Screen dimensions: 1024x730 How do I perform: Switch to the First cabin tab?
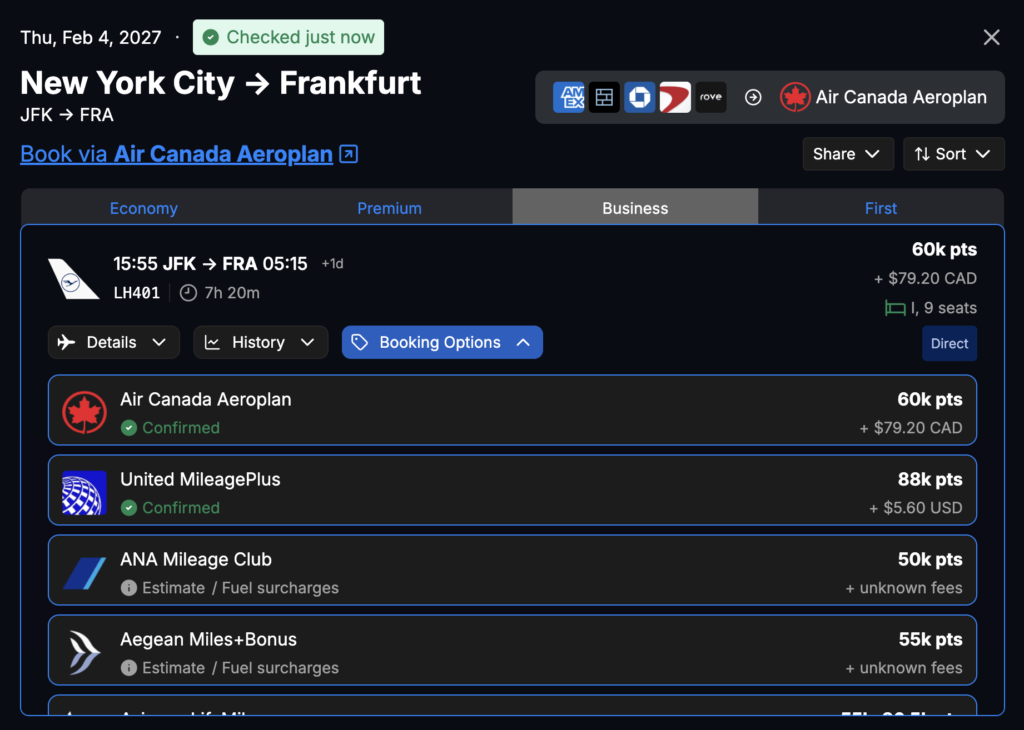point(880,208)
